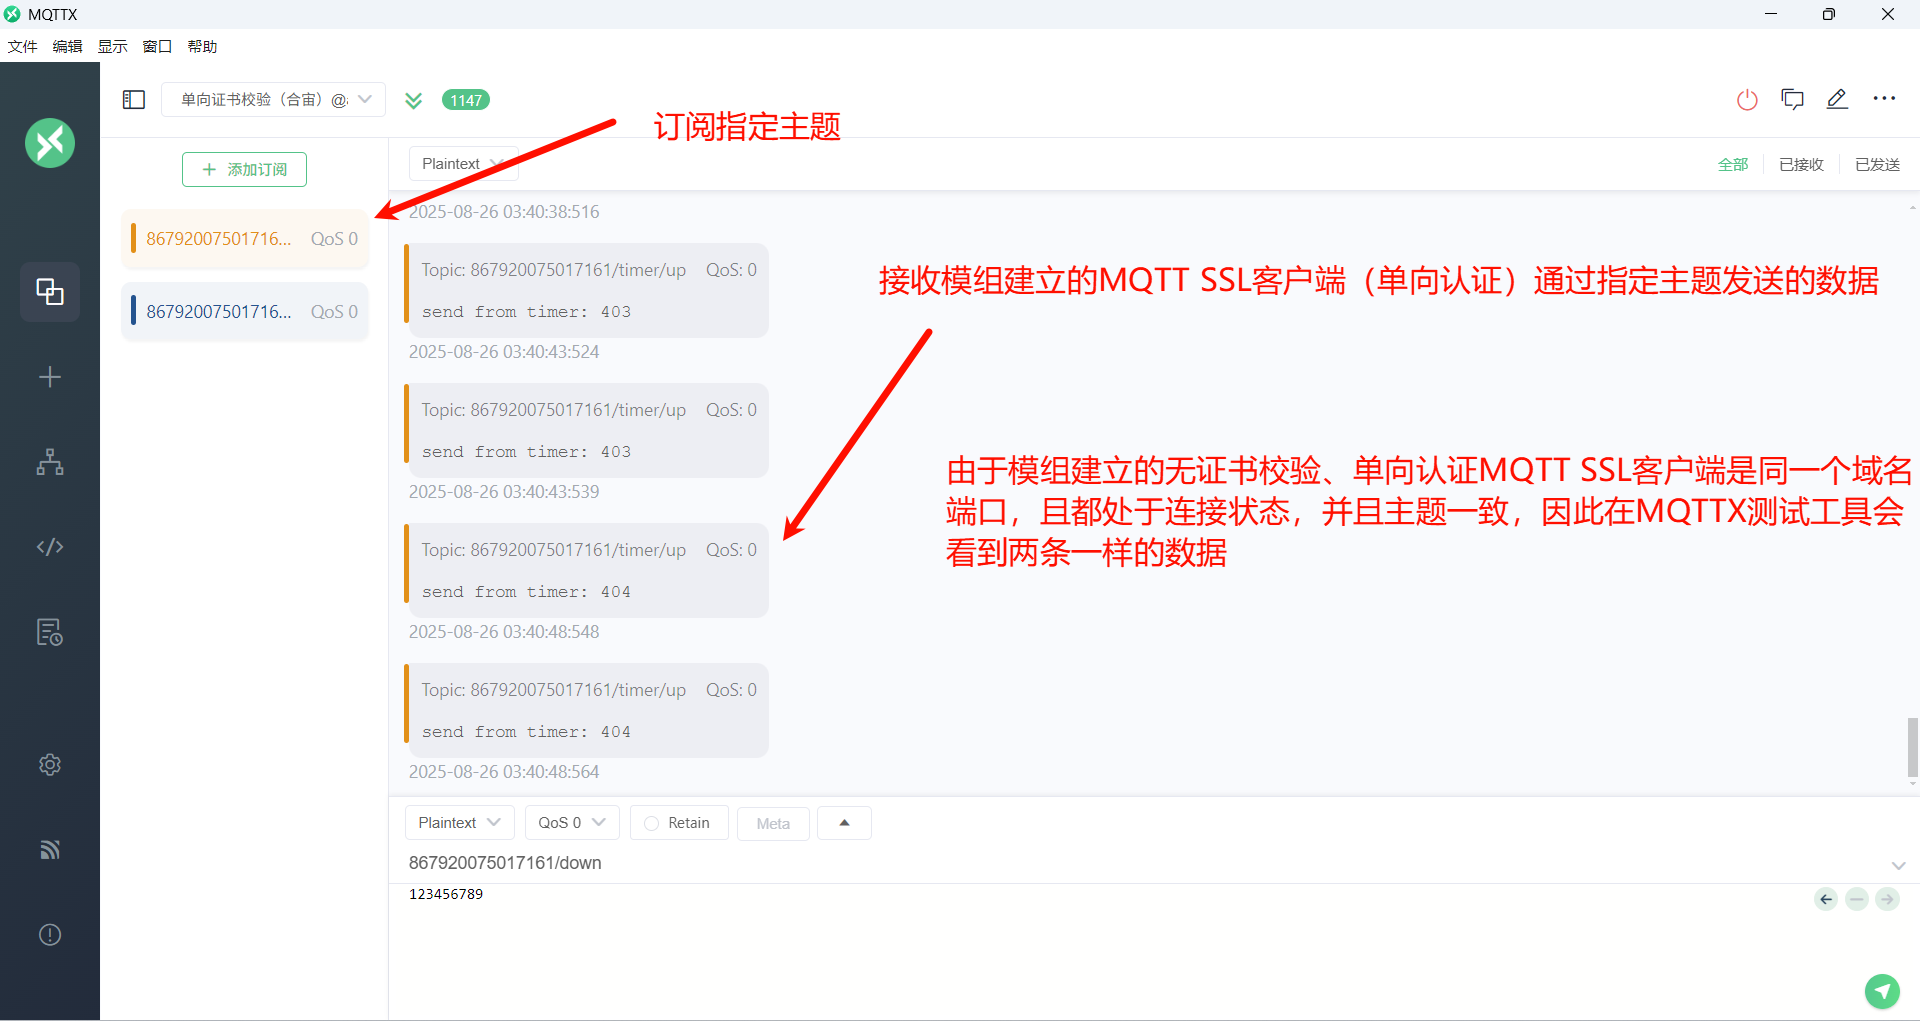Click the green double-chevron expand icon

[414, 100]
